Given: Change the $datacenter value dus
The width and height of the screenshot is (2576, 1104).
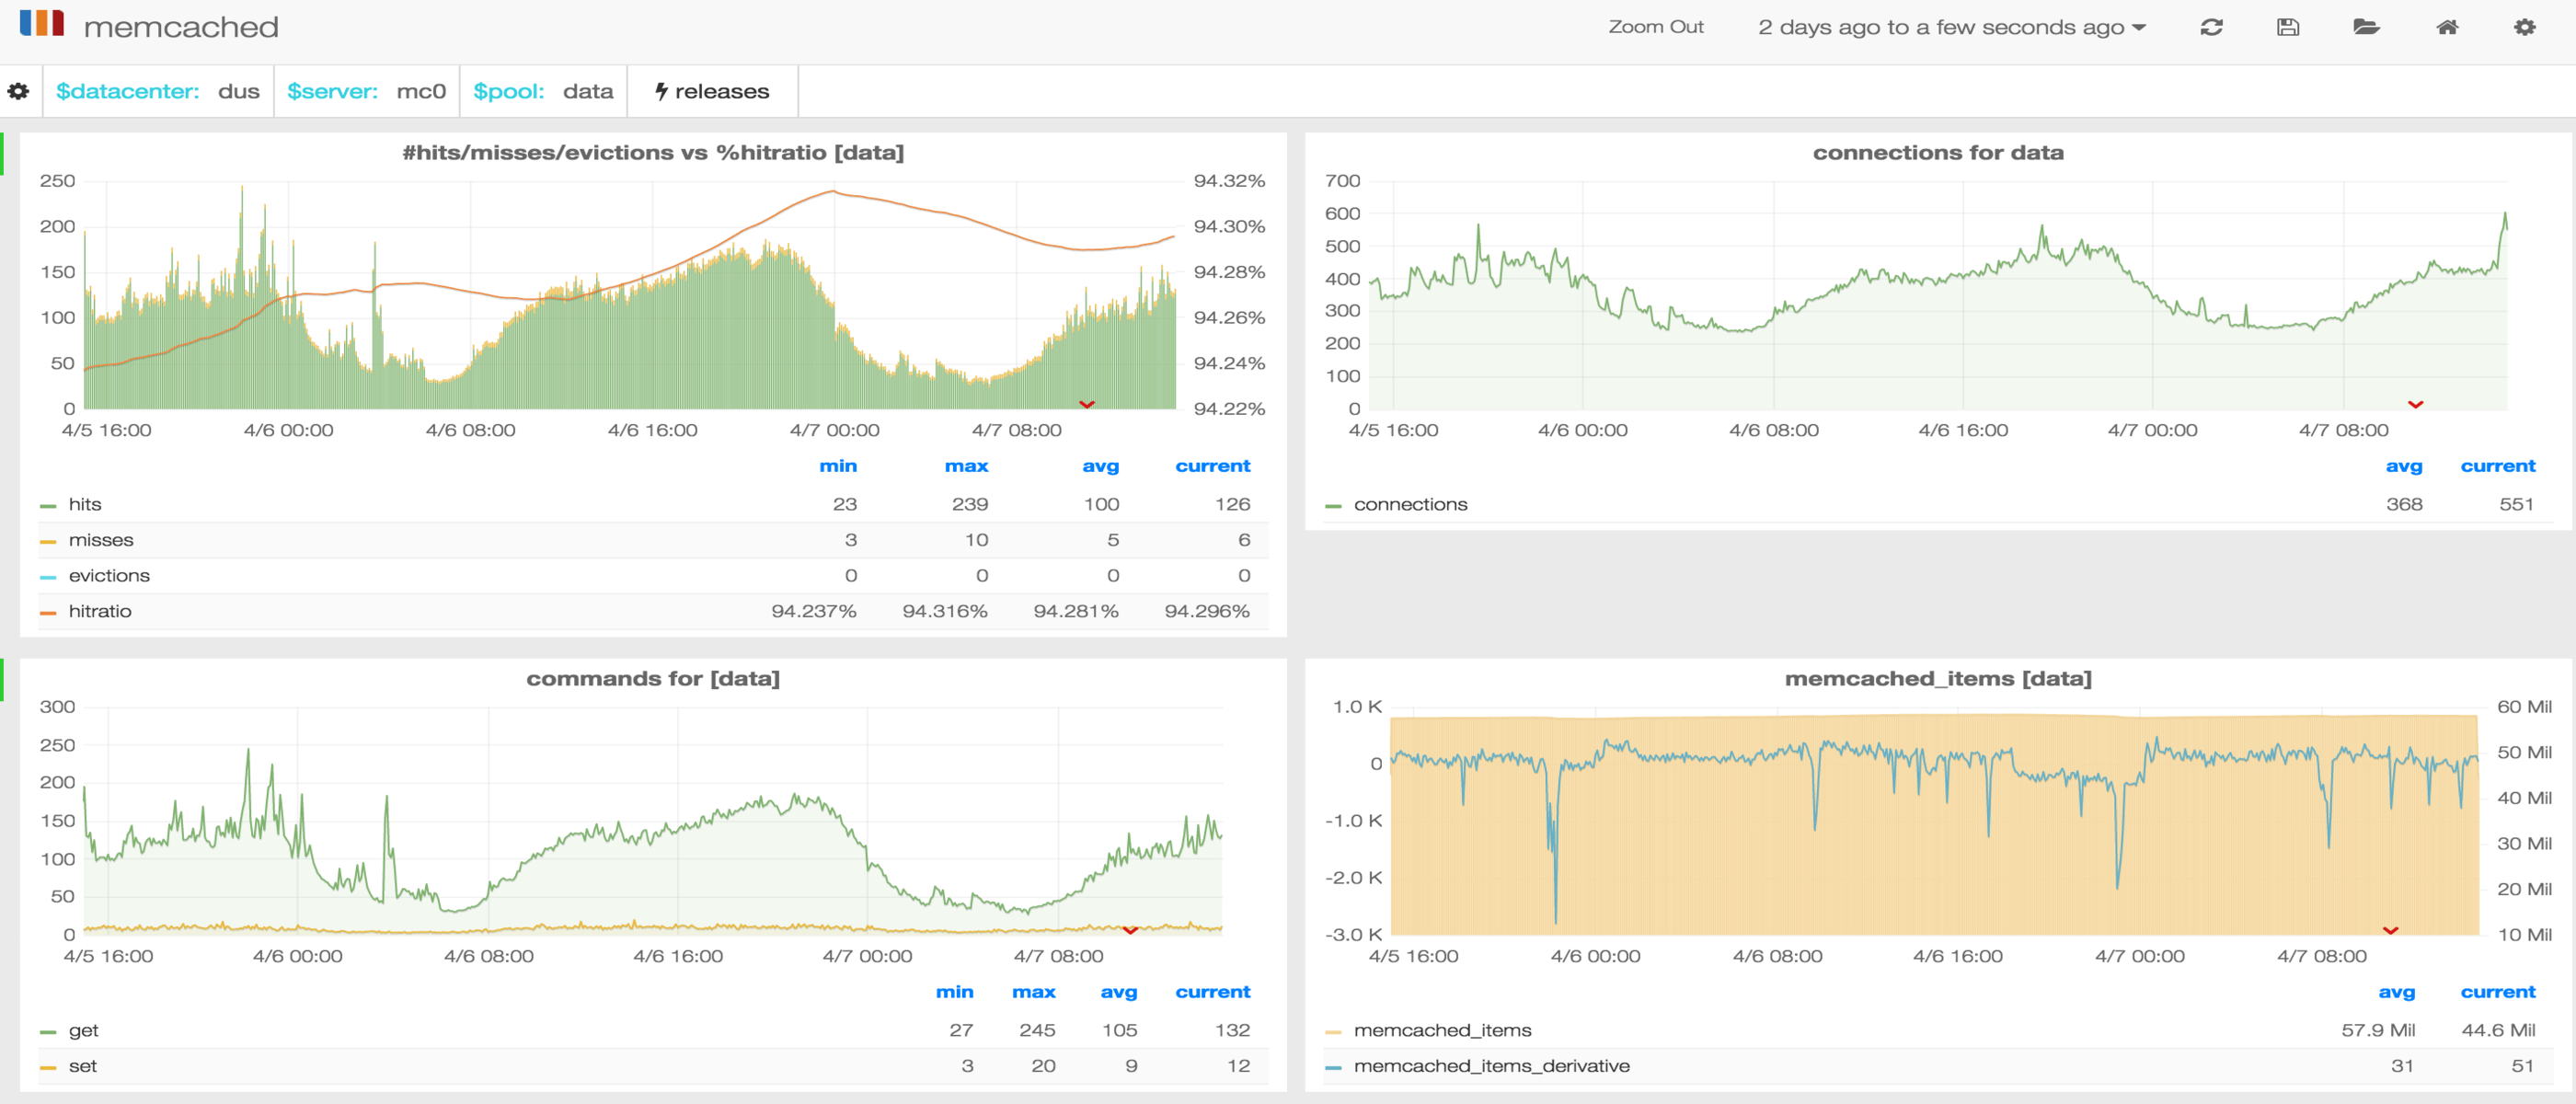Looking at the screenshot, I should [238, 91].
